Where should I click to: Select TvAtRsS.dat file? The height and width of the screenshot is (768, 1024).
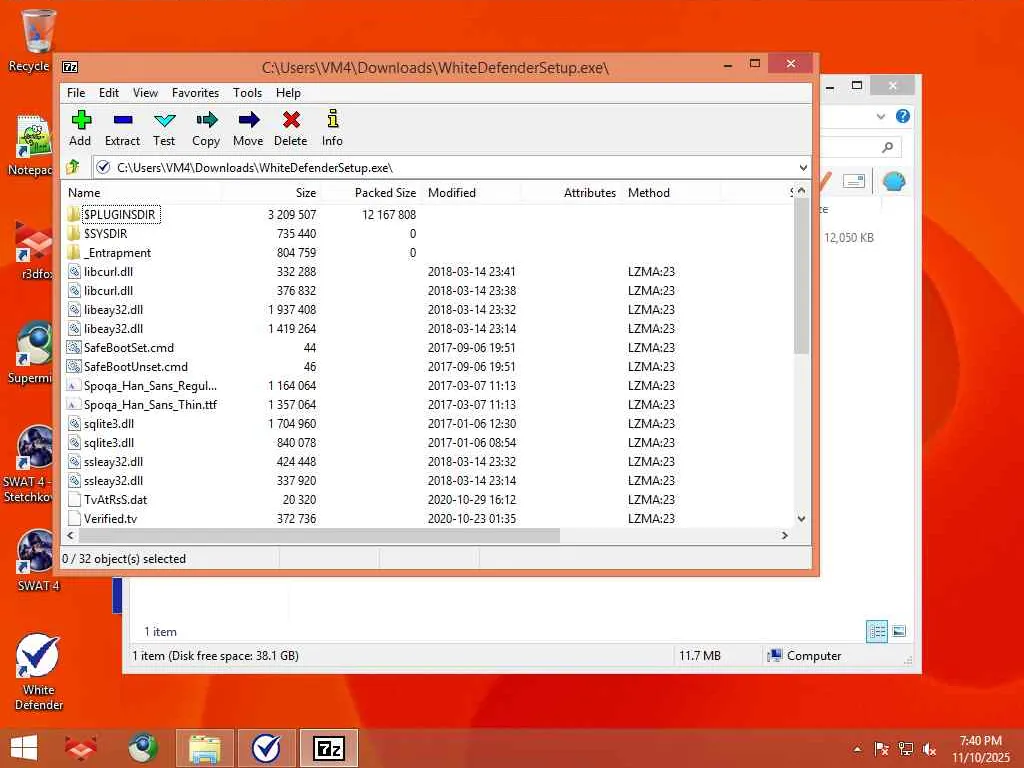point(115,500)
